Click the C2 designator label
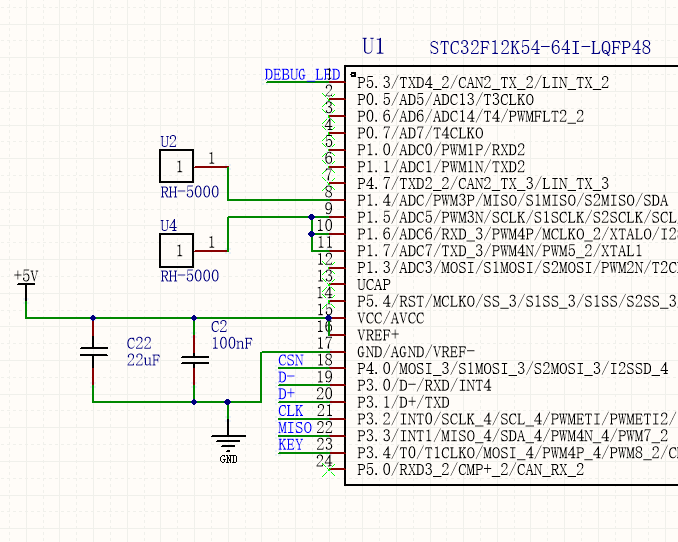The width and height of the screenshot is (678, 542). tap(219, 326)
